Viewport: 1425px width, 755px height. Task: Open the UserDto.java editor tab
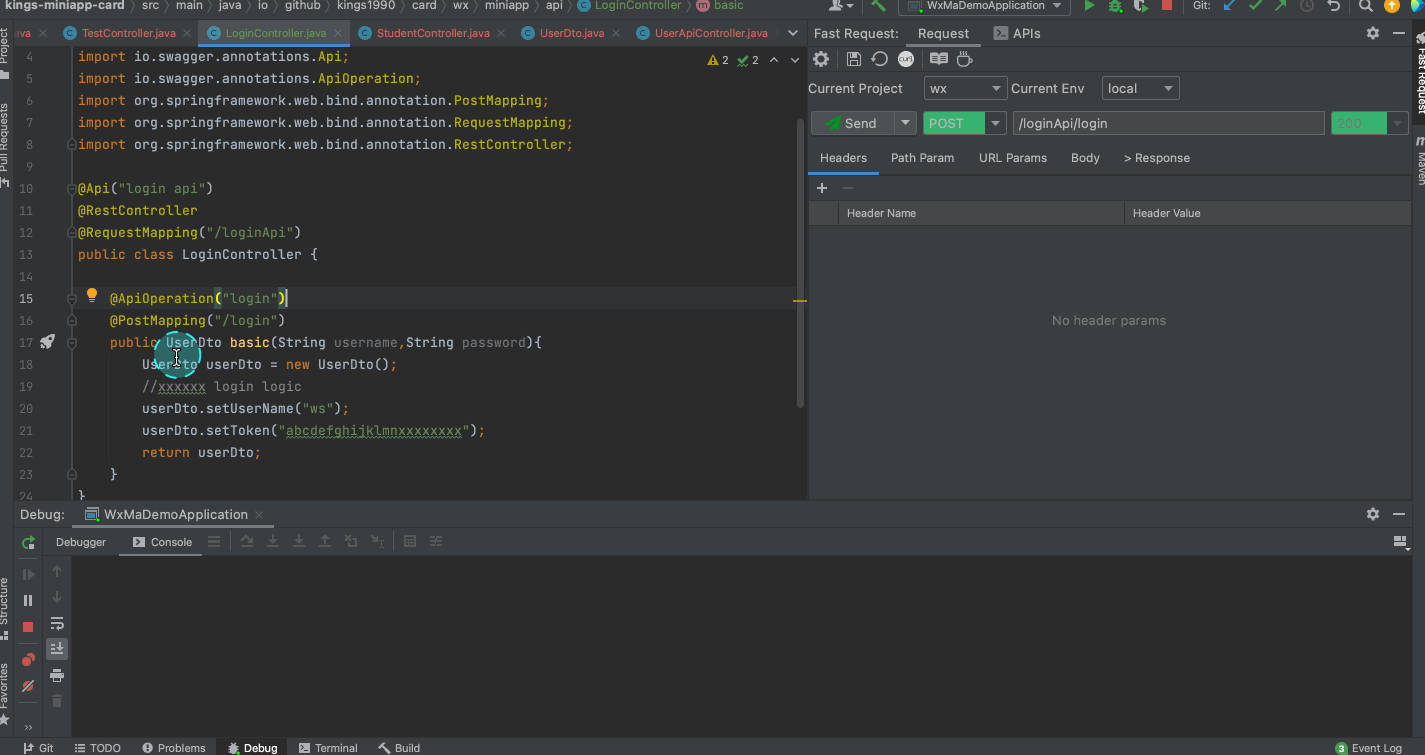[x=571, y=33]
